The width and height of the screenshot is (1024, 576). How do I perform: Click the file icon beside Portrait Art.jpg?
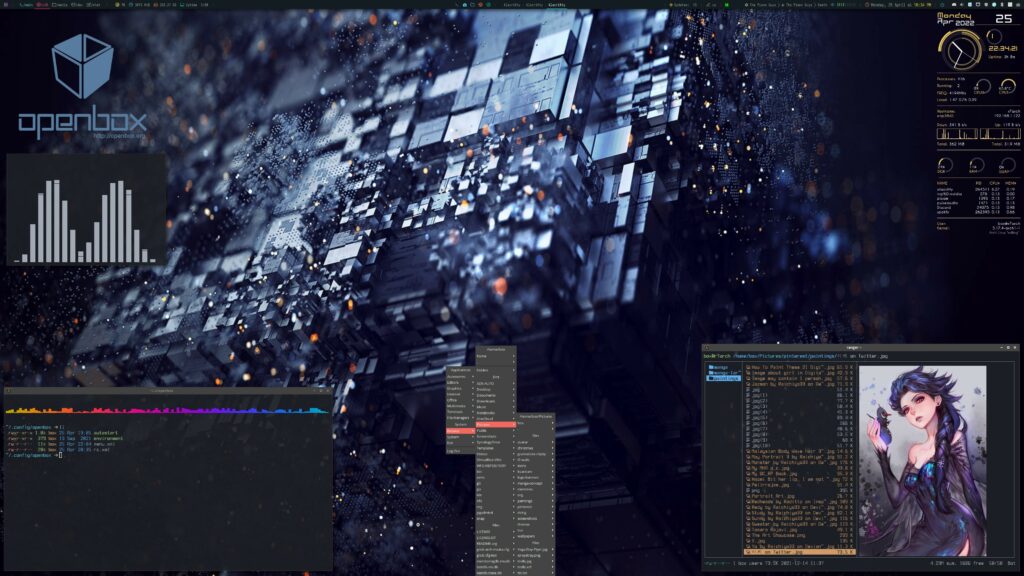(748, 493)
